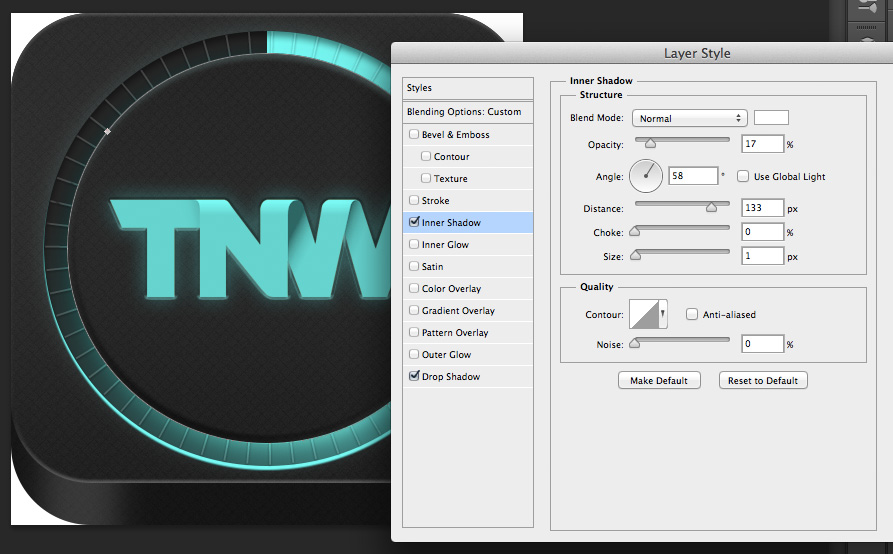Tick the Color Overlay checkbox
The width and height of the screenshot is (893, 554).
tap(414, 288)
